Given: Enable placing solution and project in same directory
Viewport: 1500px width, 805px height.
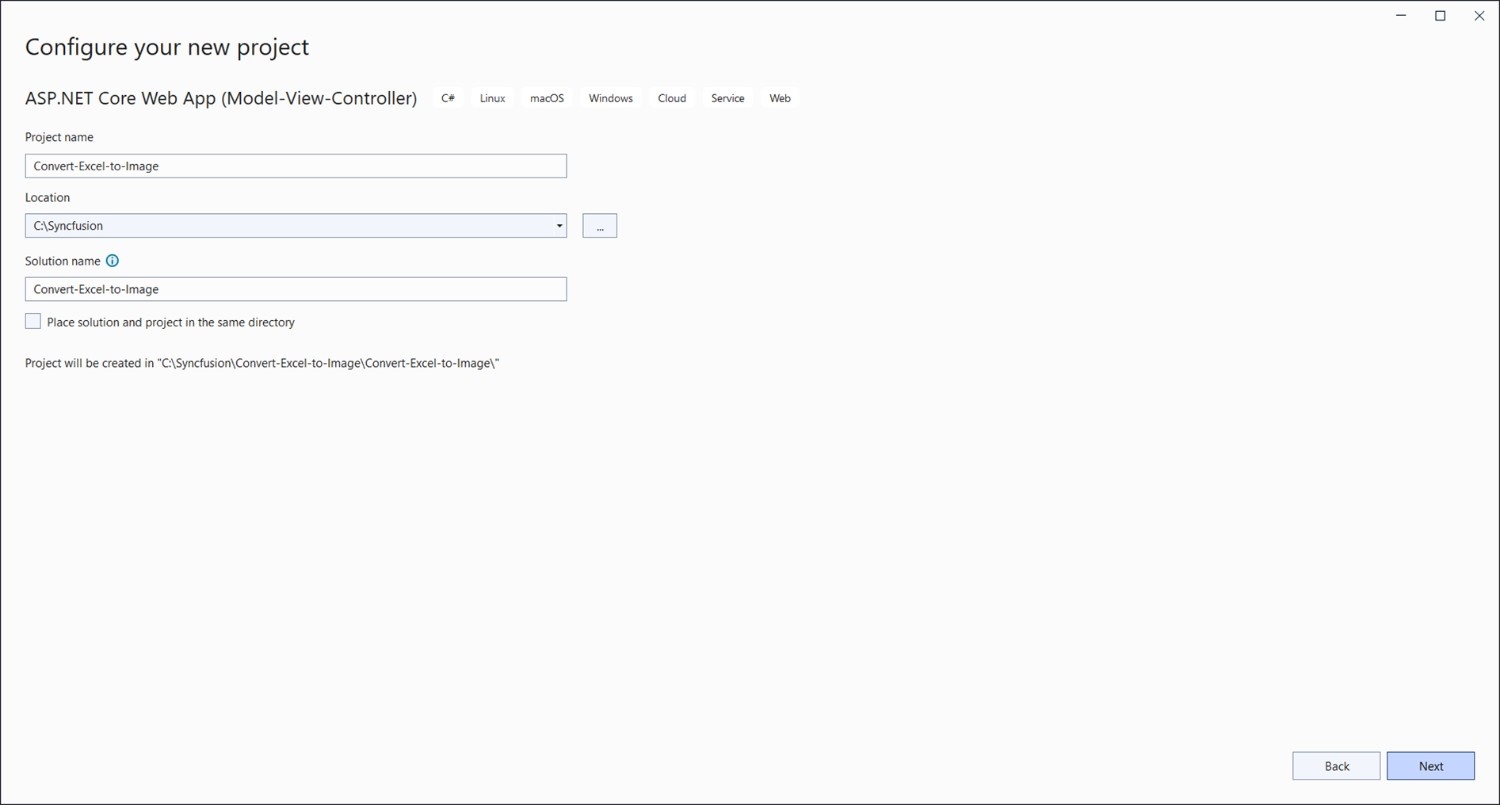Looking at the screenshot, I should (33, 322).
